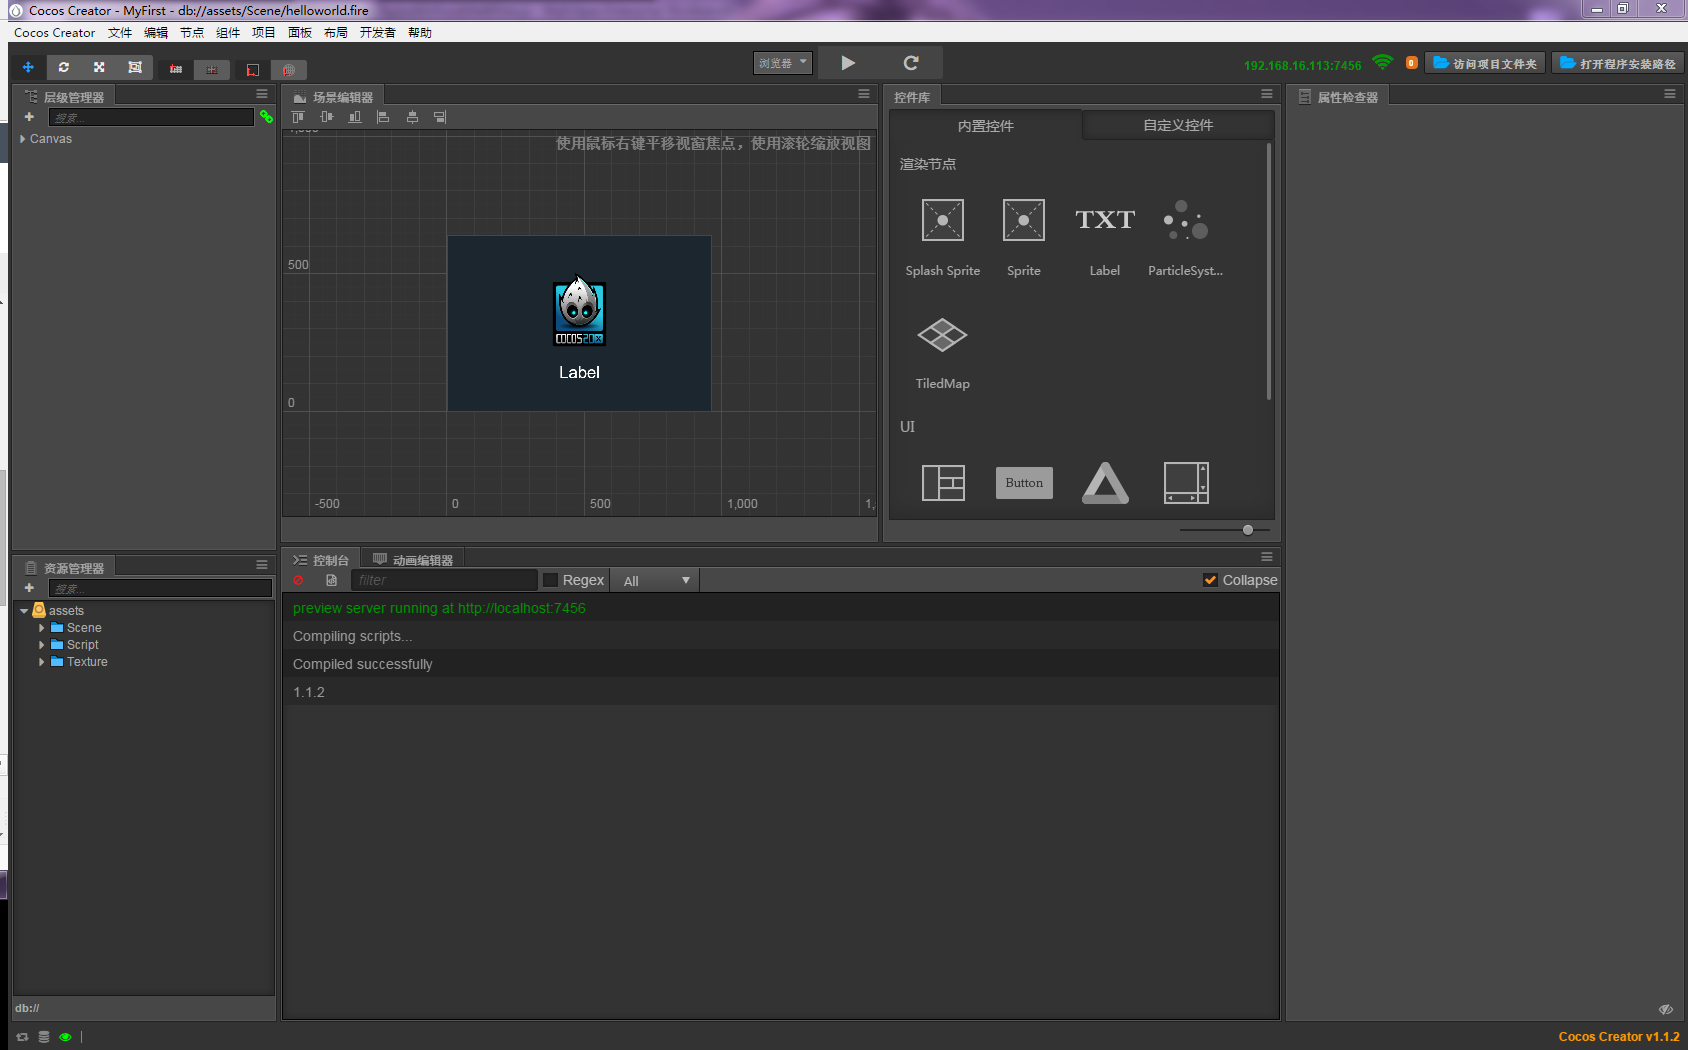Image resolution: width=1688 pixels, height=1050 pixels.
Task: Expand the Script folder
Action: click(41, 645)
